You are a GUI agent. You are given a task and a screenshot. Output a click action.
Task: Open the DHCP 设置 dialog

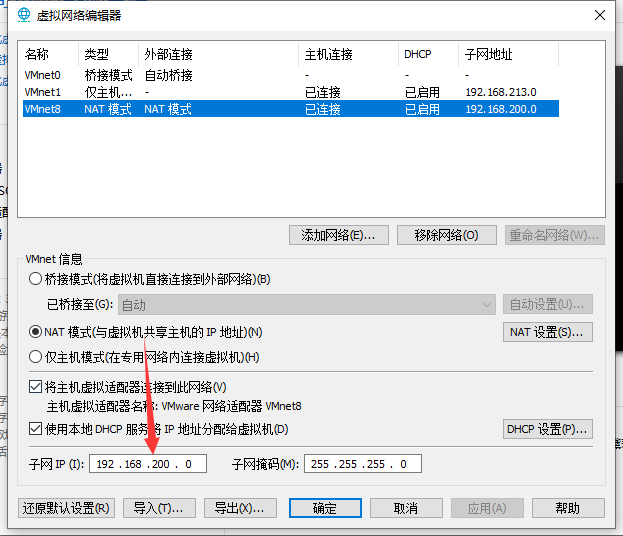tap(547, 429)
